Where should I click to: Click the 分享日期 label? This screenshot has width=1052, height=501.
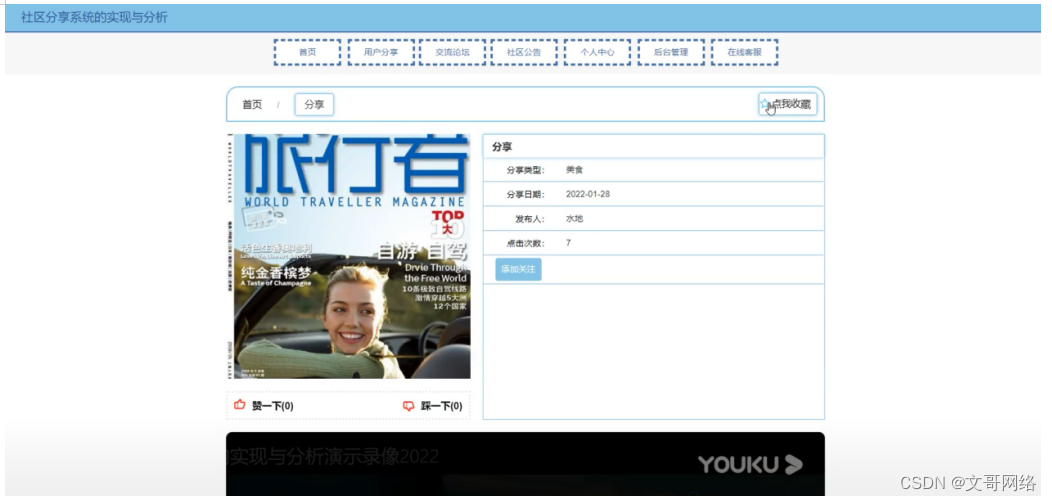pyautogui.click(x=526, y=194)
